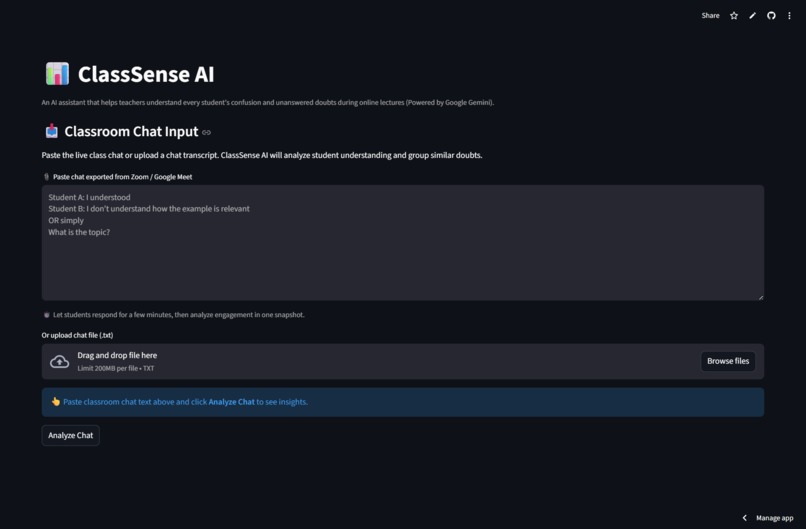Image resolution: width=806 pixels, height=529 pixels.
Task: Click the pointing hand emoji in the info banner
Action: 56,402
